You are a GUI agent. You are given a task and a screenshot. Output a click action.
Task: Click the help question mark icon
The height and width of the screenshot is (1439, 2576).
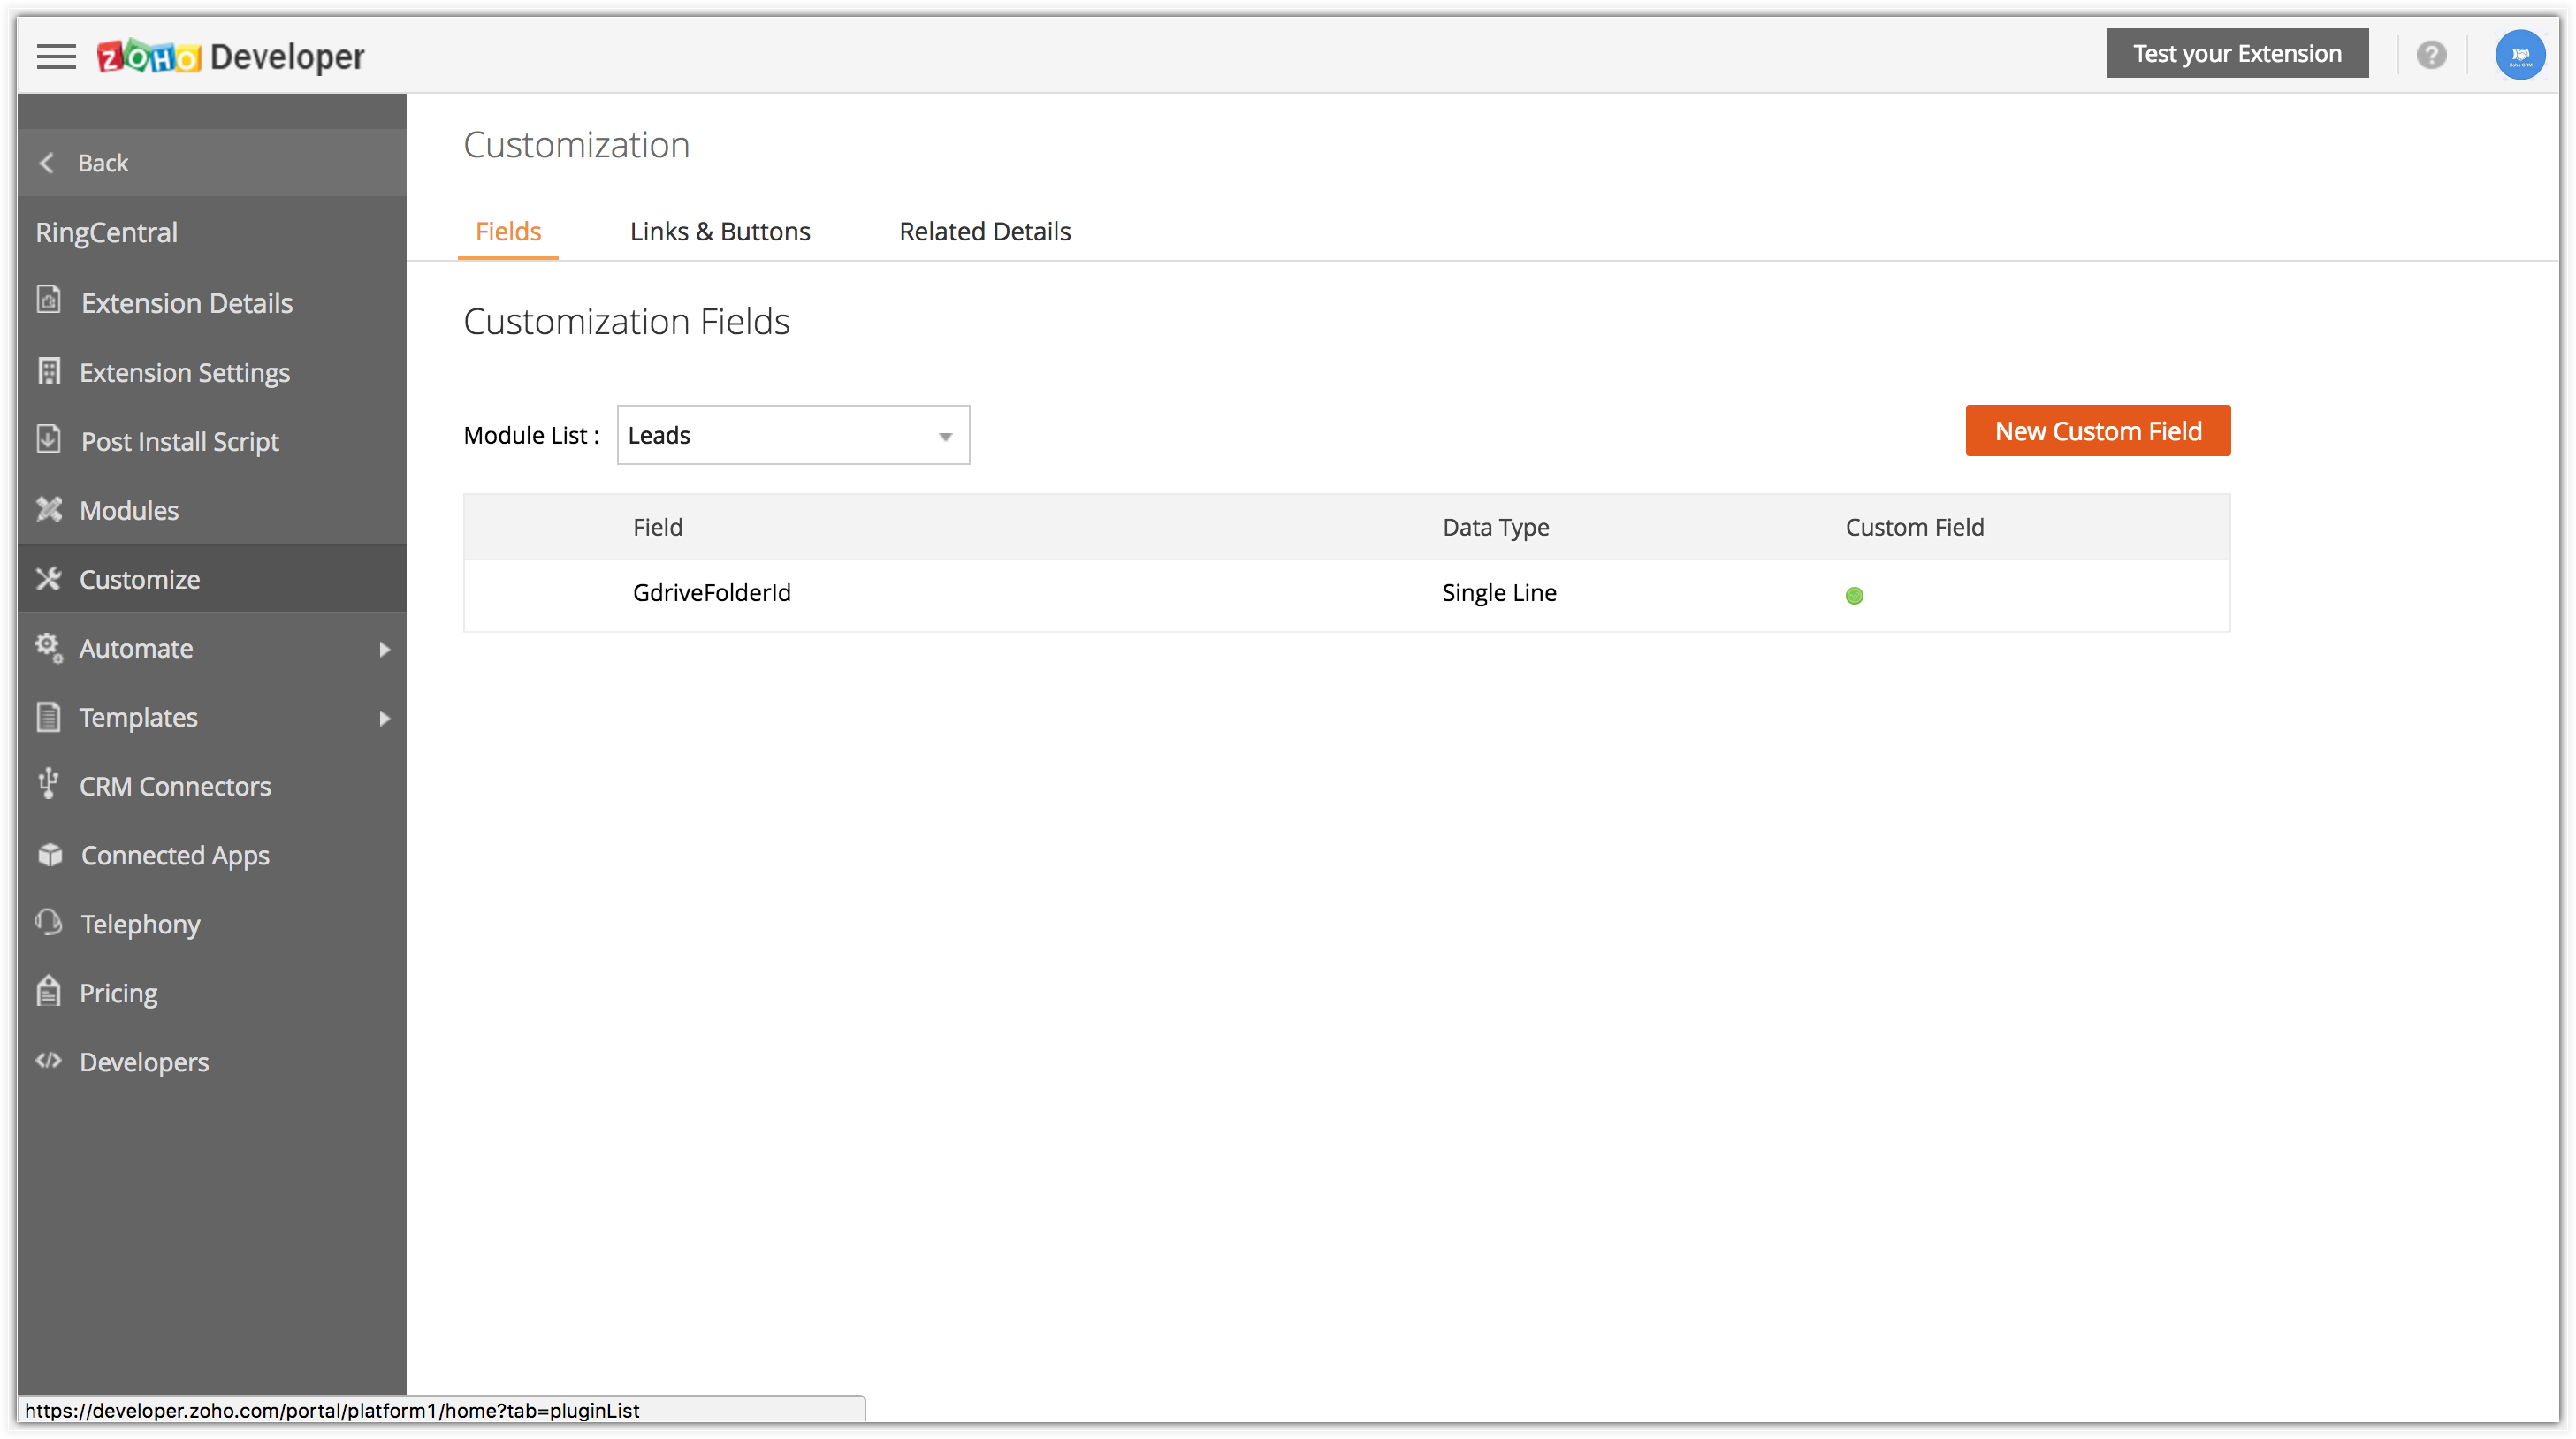point(2431,54)
